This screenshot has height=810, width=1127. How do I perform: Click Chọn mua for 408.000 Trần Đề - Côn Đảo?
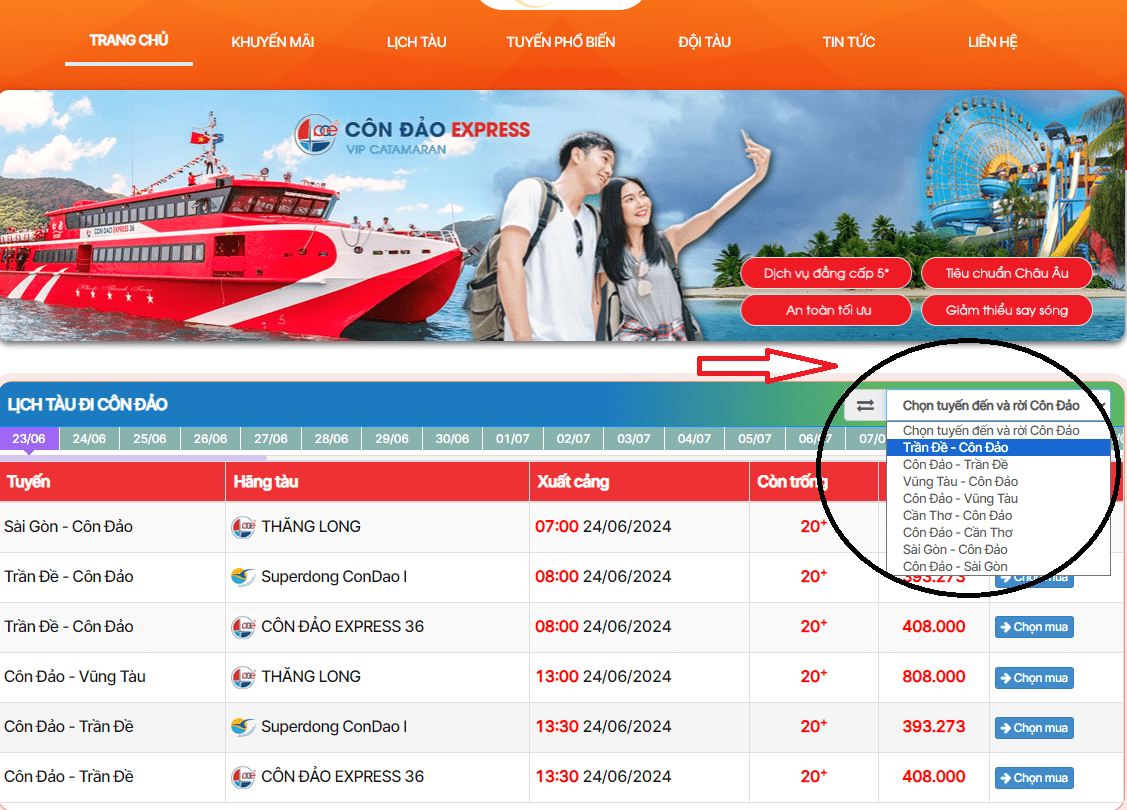(1034, 627)
